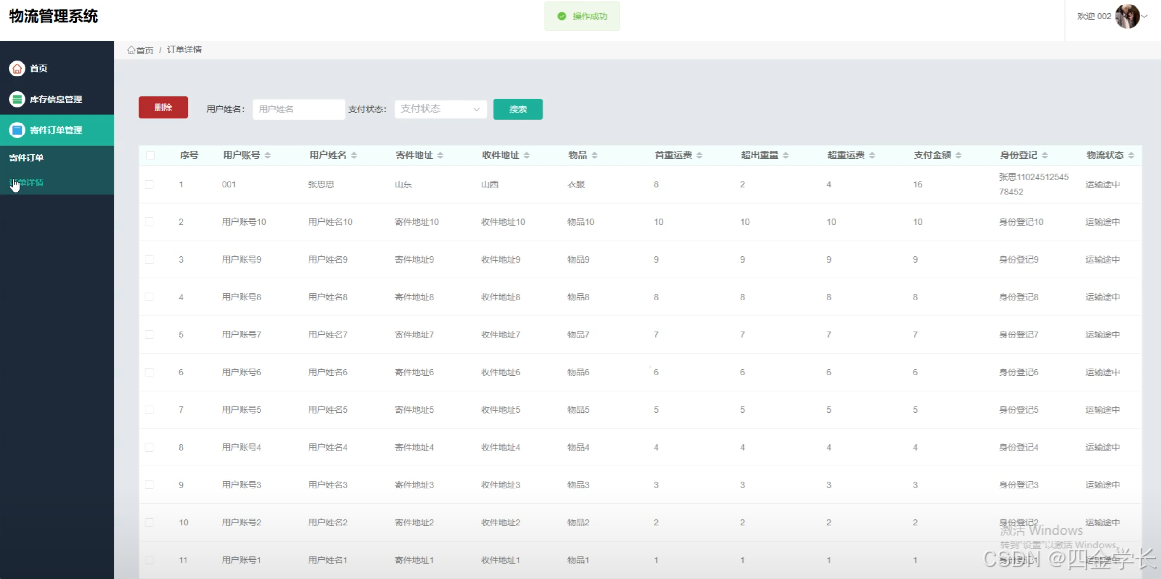Sort table by 物流状态 column arrows
Image resolution: width=1161 pixels, height=579 pixels.
(1131, 155)
